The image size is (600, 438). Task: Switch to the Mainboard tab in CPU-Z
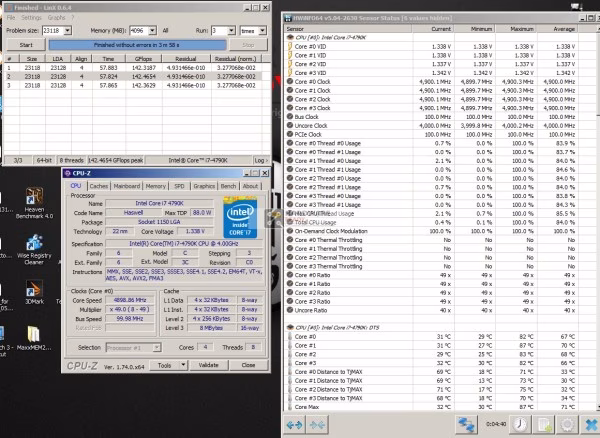[x=127, y=186]
